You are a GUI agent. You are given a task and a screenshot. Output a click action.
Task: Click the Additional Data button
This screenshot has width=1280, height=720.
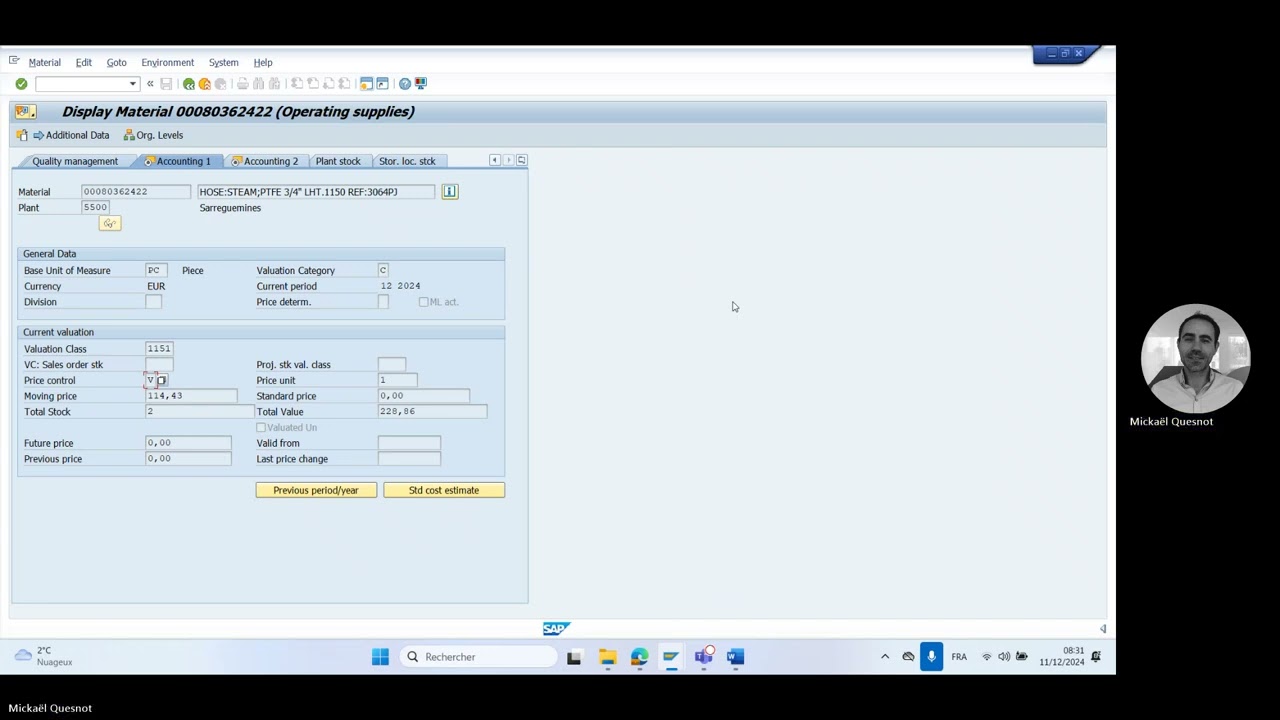(71, 135)
